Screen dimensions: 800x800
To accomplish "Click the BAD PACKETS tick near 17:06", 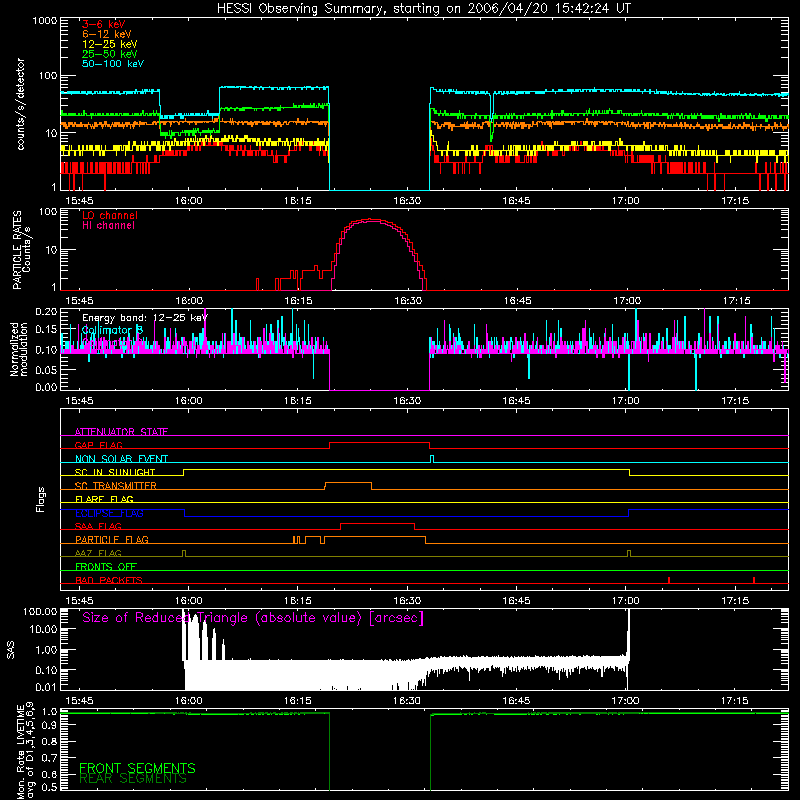I will click(668, 580).
